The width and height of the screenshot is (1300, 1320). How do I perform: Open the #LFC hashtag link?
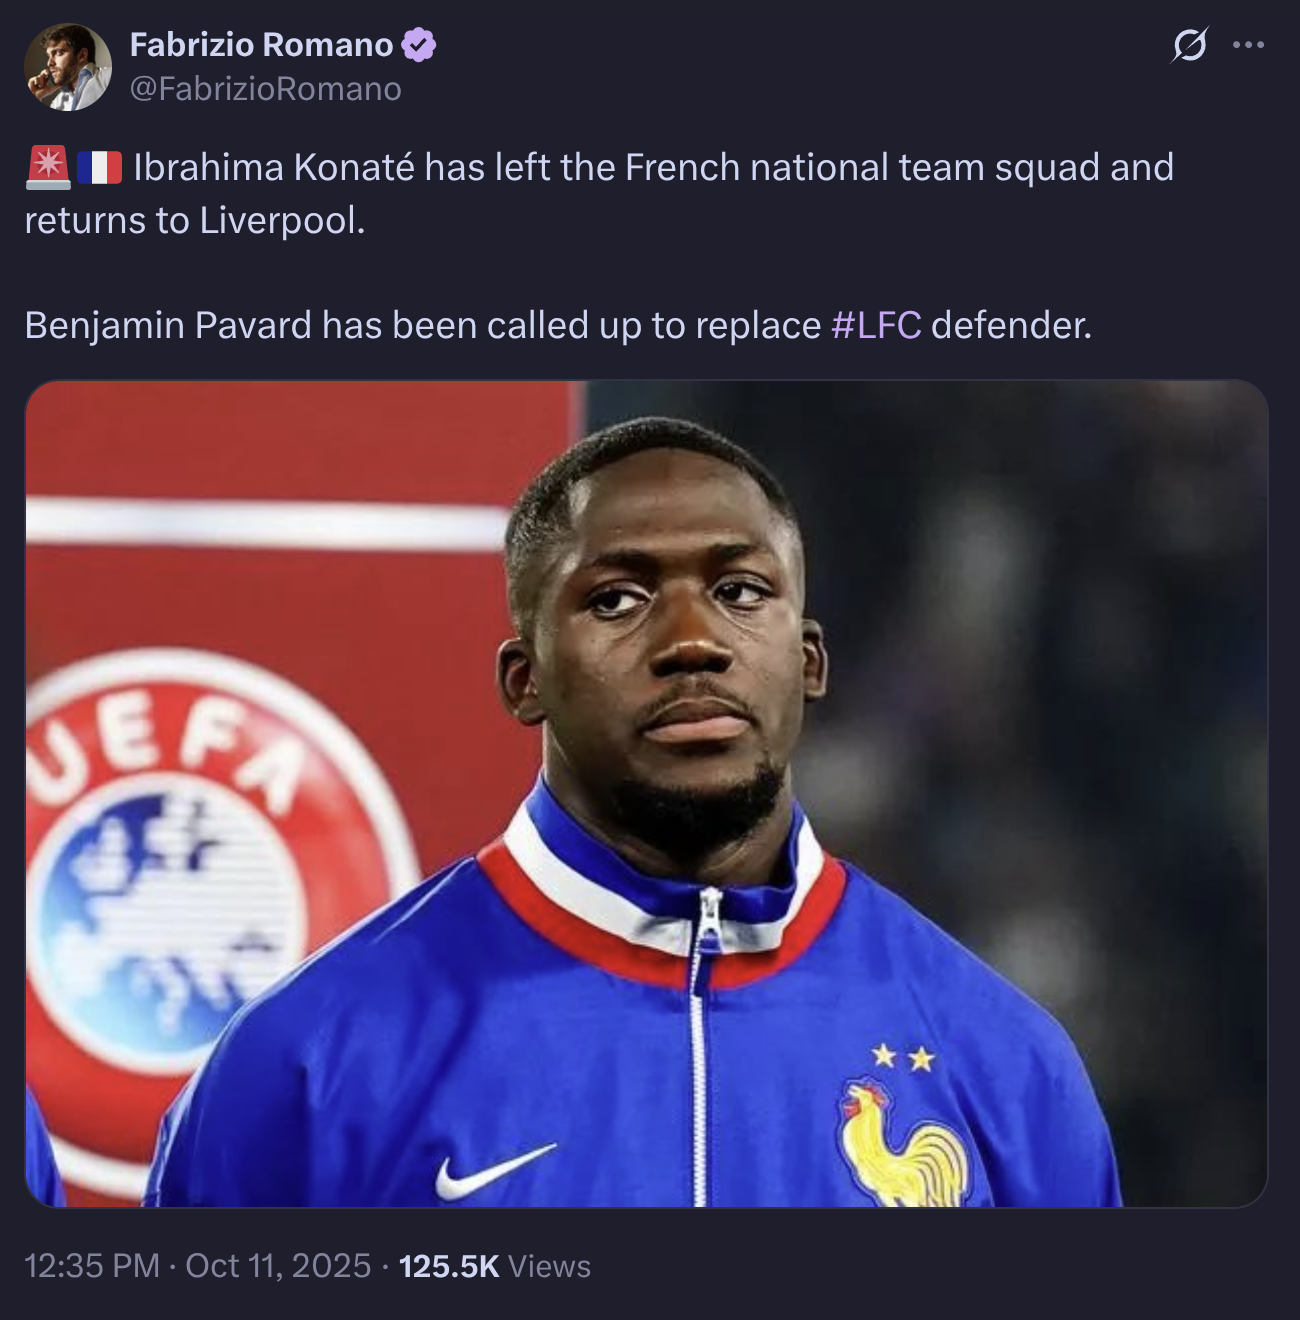click(876, 325)
